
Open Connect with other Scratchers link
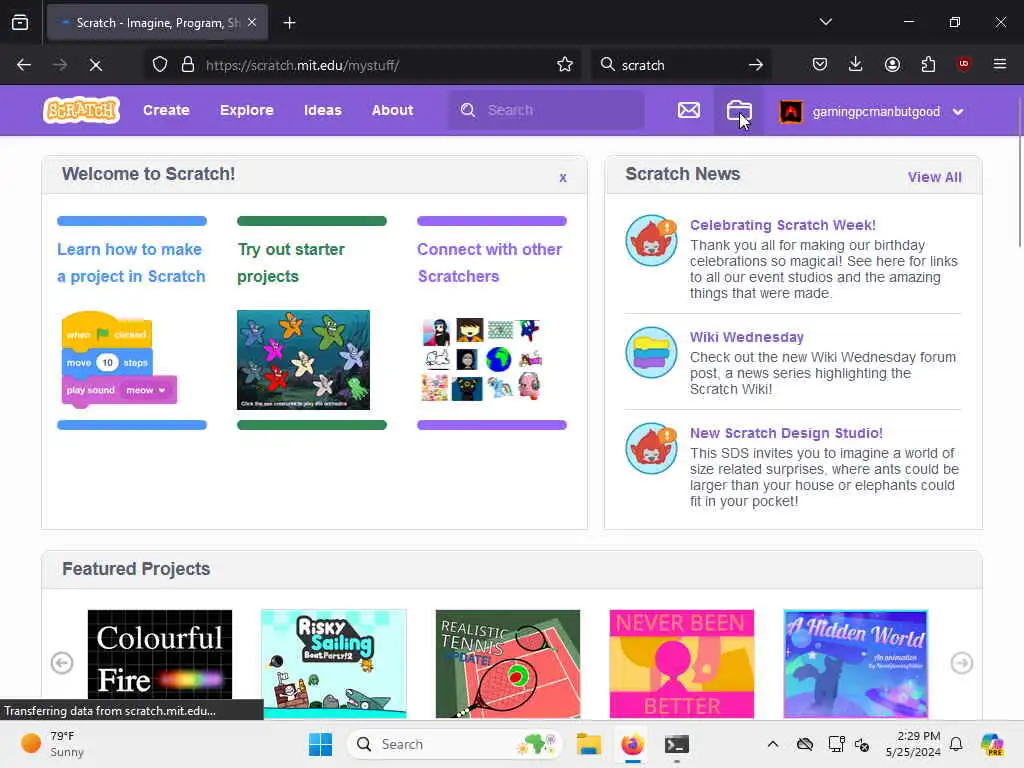point(489,263)
